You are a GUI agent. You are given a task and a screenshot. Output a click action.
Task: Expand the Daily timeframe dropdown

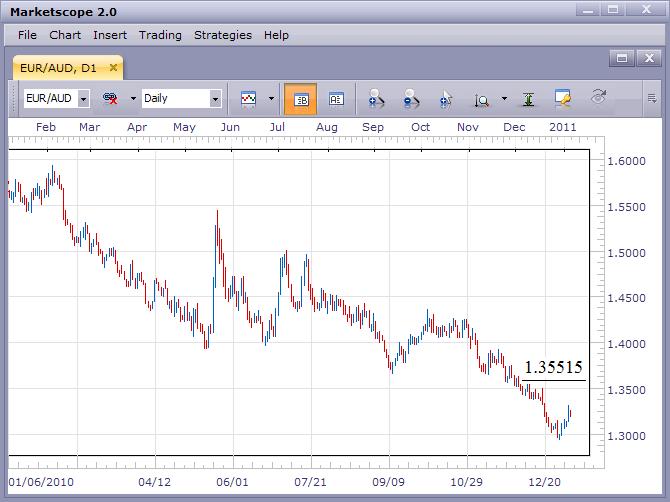pyautogui.click(x=214, y=99)
